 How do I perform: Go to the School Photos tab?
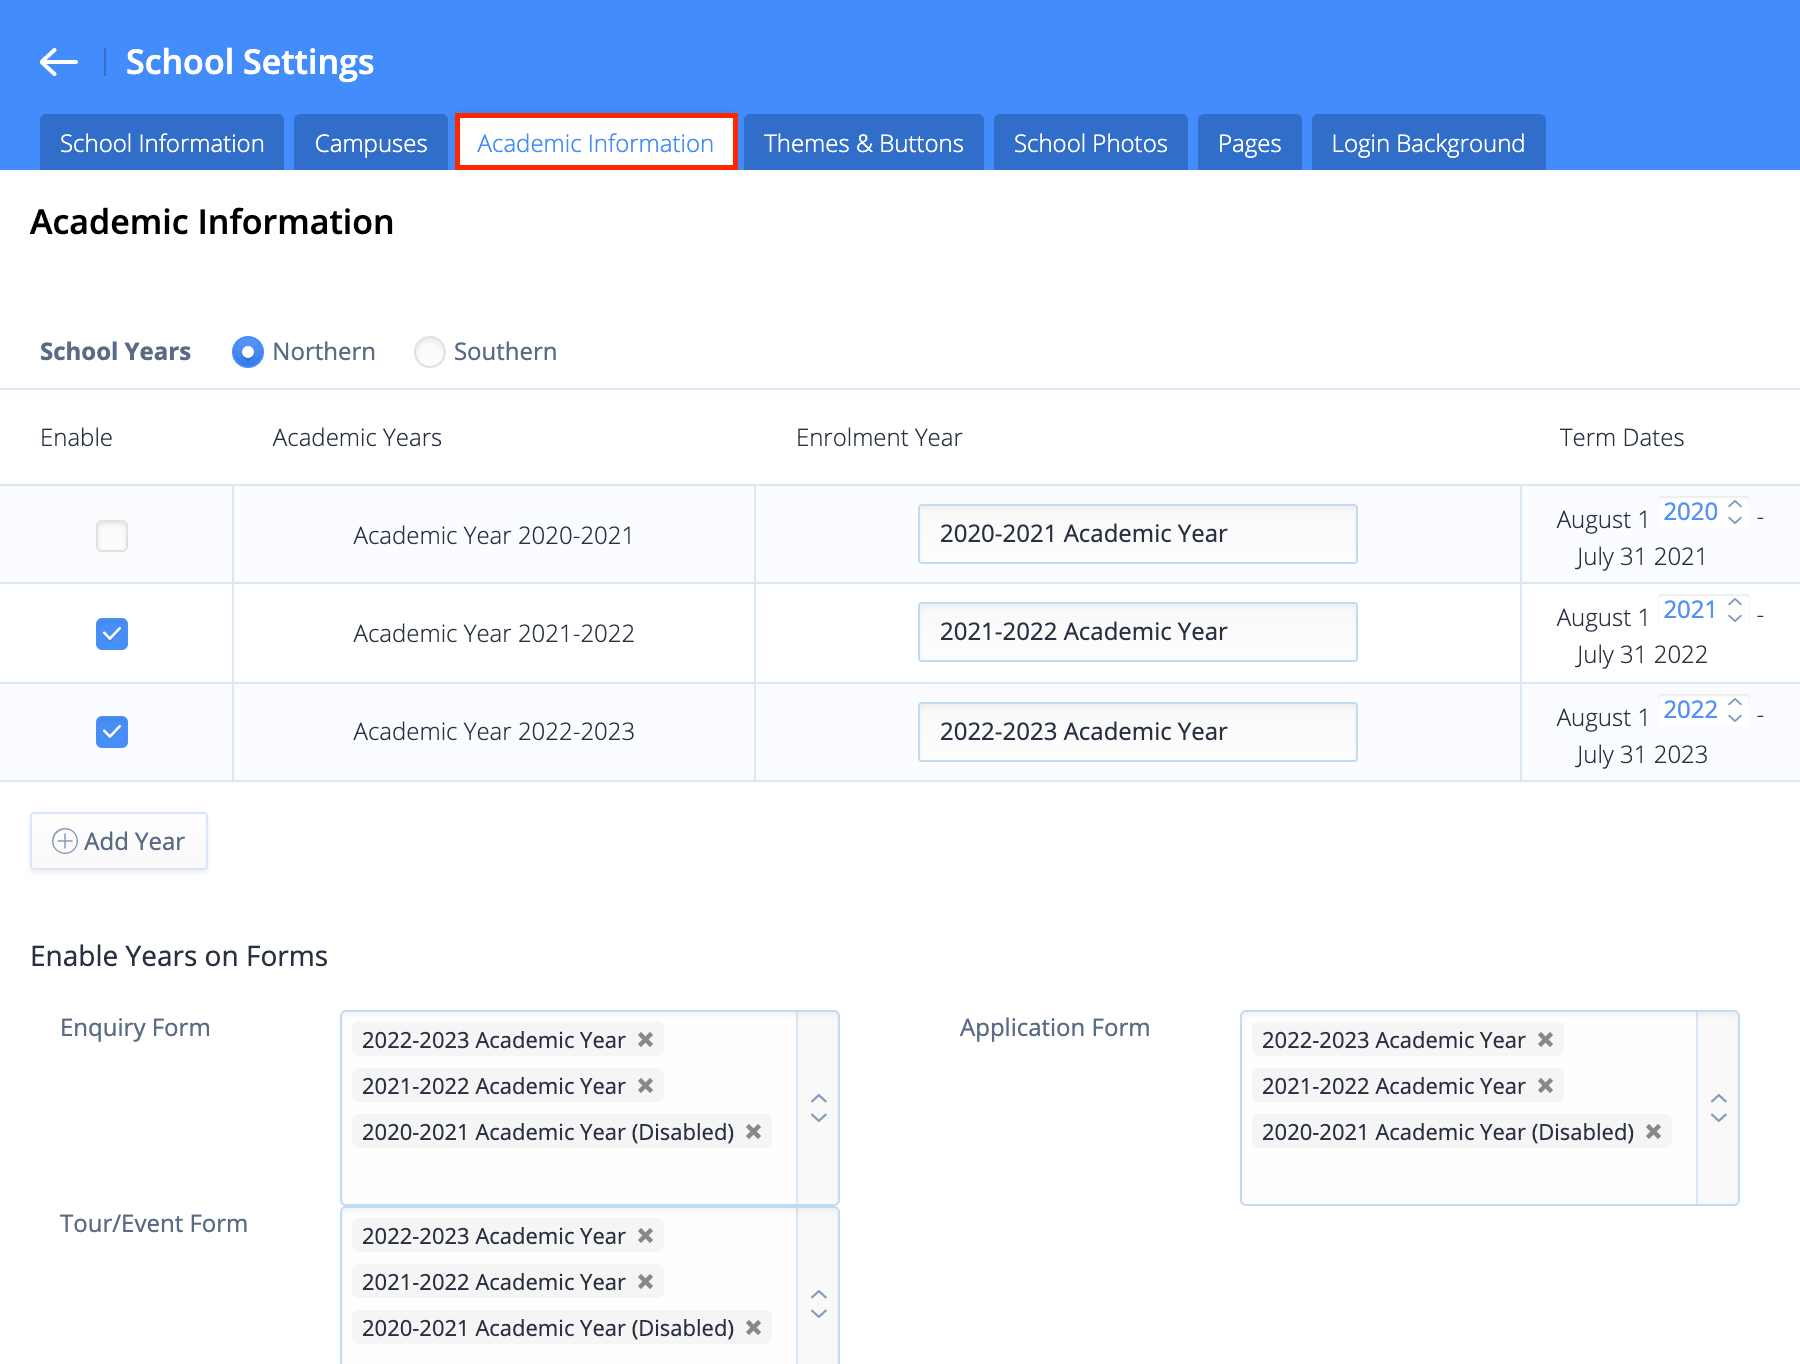(x=1091, y=143)
